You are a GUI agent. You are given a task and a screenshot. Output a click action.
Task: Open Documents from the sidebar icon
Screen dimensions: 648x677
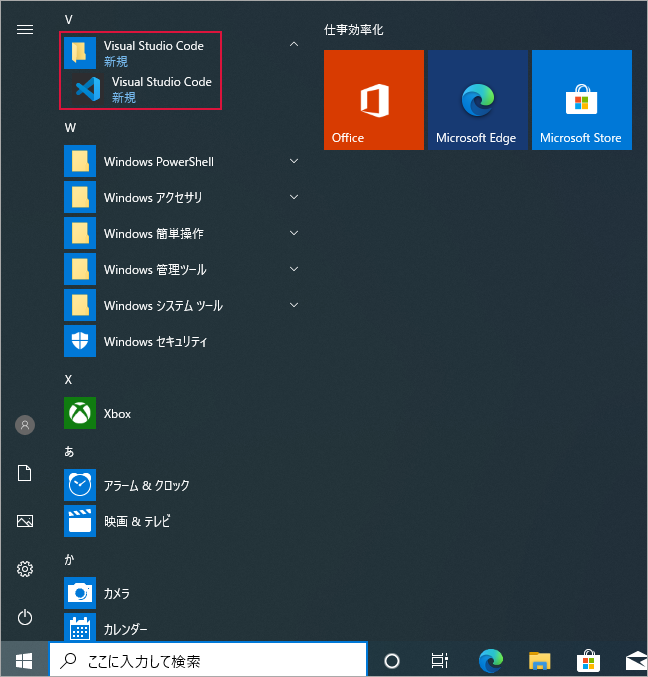click(25, 473)
